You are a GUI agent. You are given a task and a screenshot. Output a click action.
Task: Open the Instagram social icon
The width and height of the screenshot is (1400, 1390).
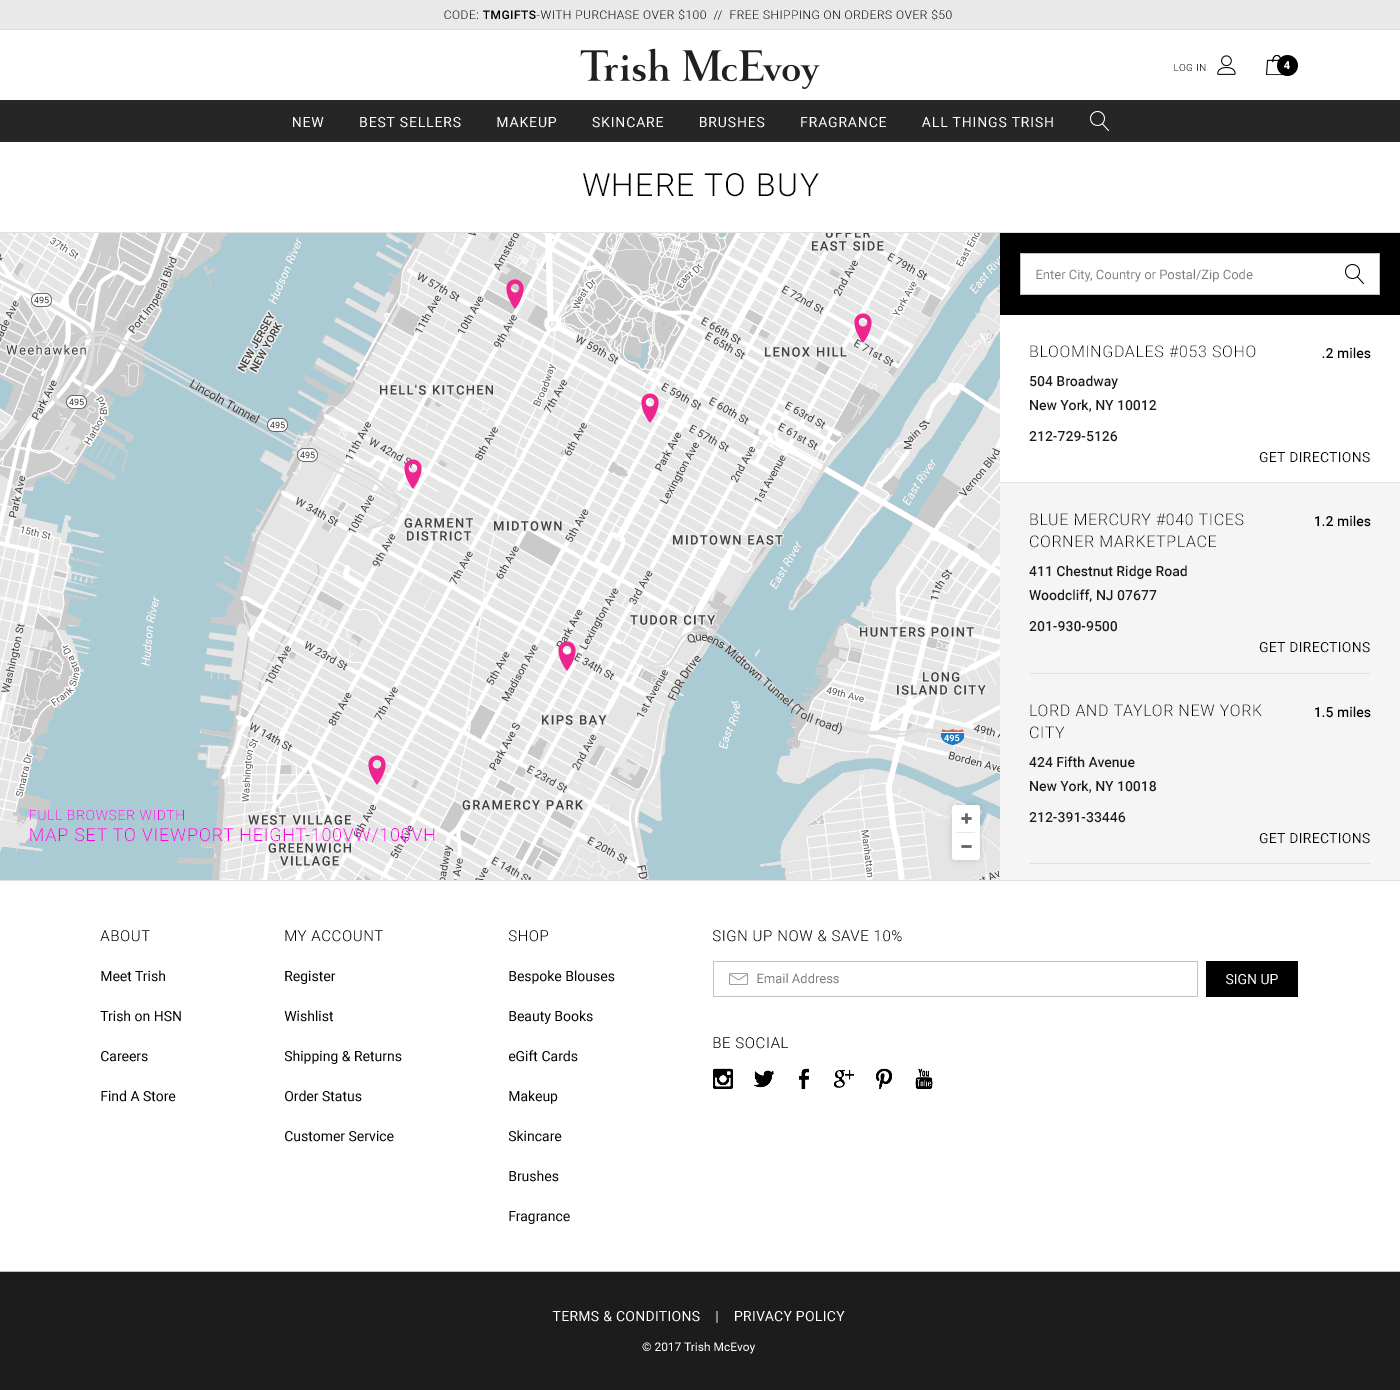(x=723, y=1079)
